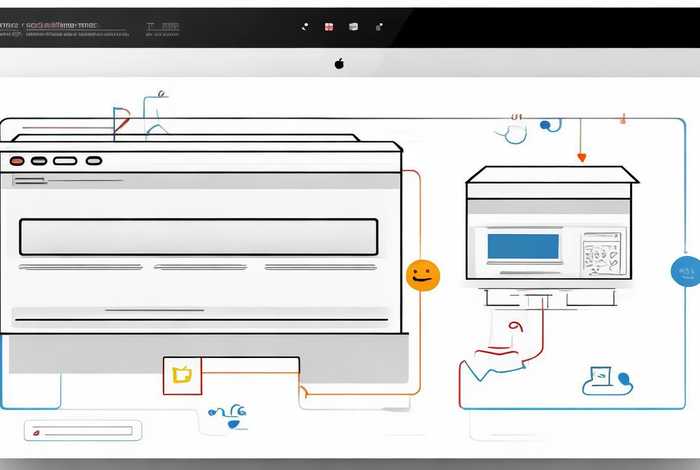
Task: Toggle the white outlined pill in titlebar
Action: [65, 160]
